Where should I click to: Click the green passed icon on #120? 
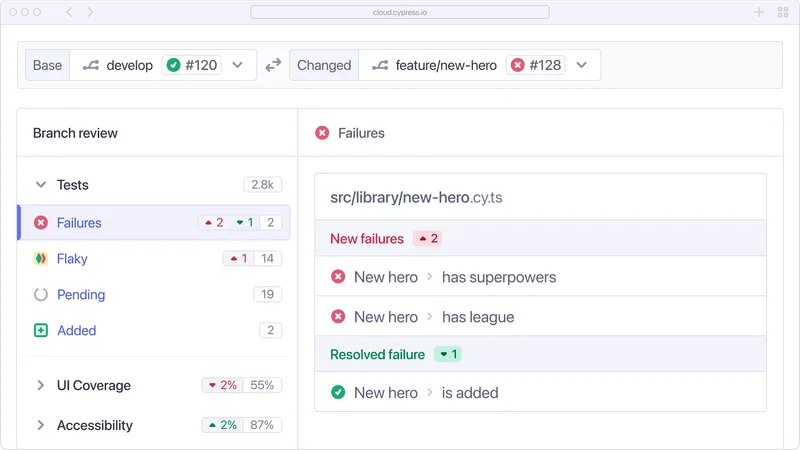(173, 65)
